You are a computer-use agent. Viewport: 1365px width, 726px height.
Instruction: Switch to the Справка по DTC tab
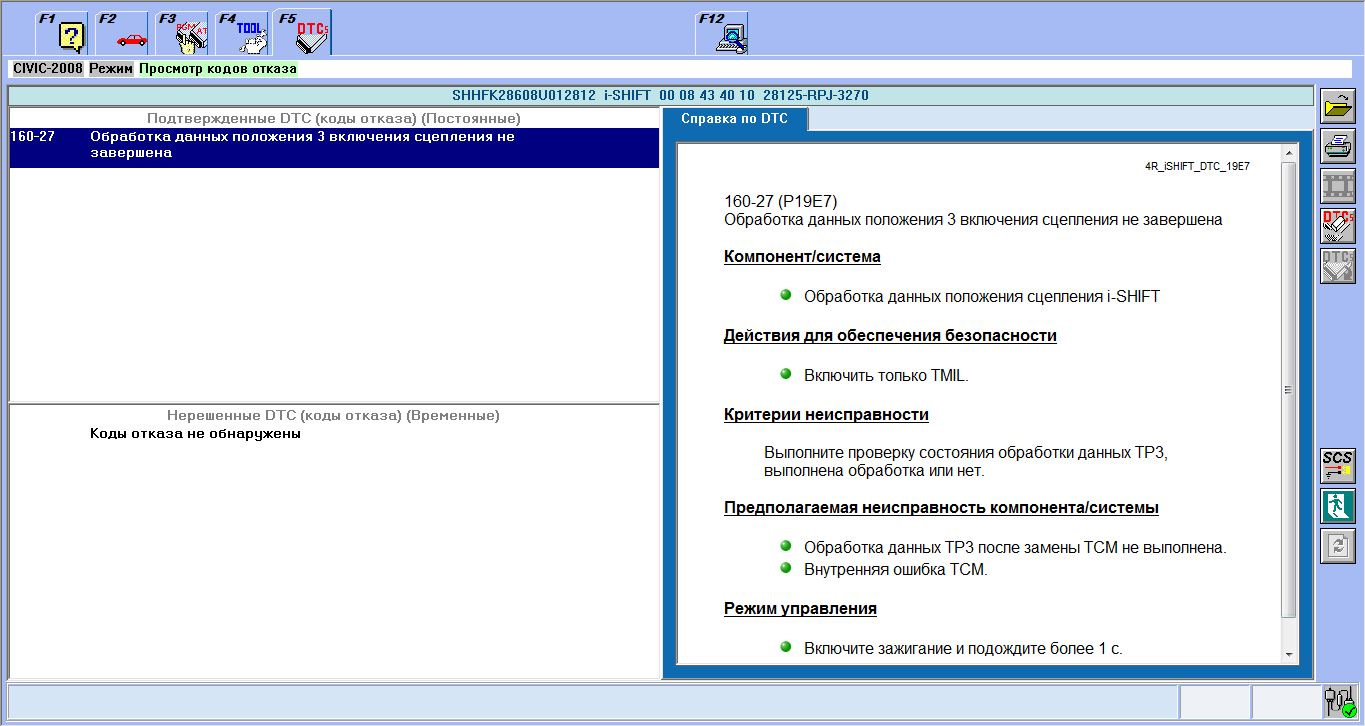(x=734, y=119)
